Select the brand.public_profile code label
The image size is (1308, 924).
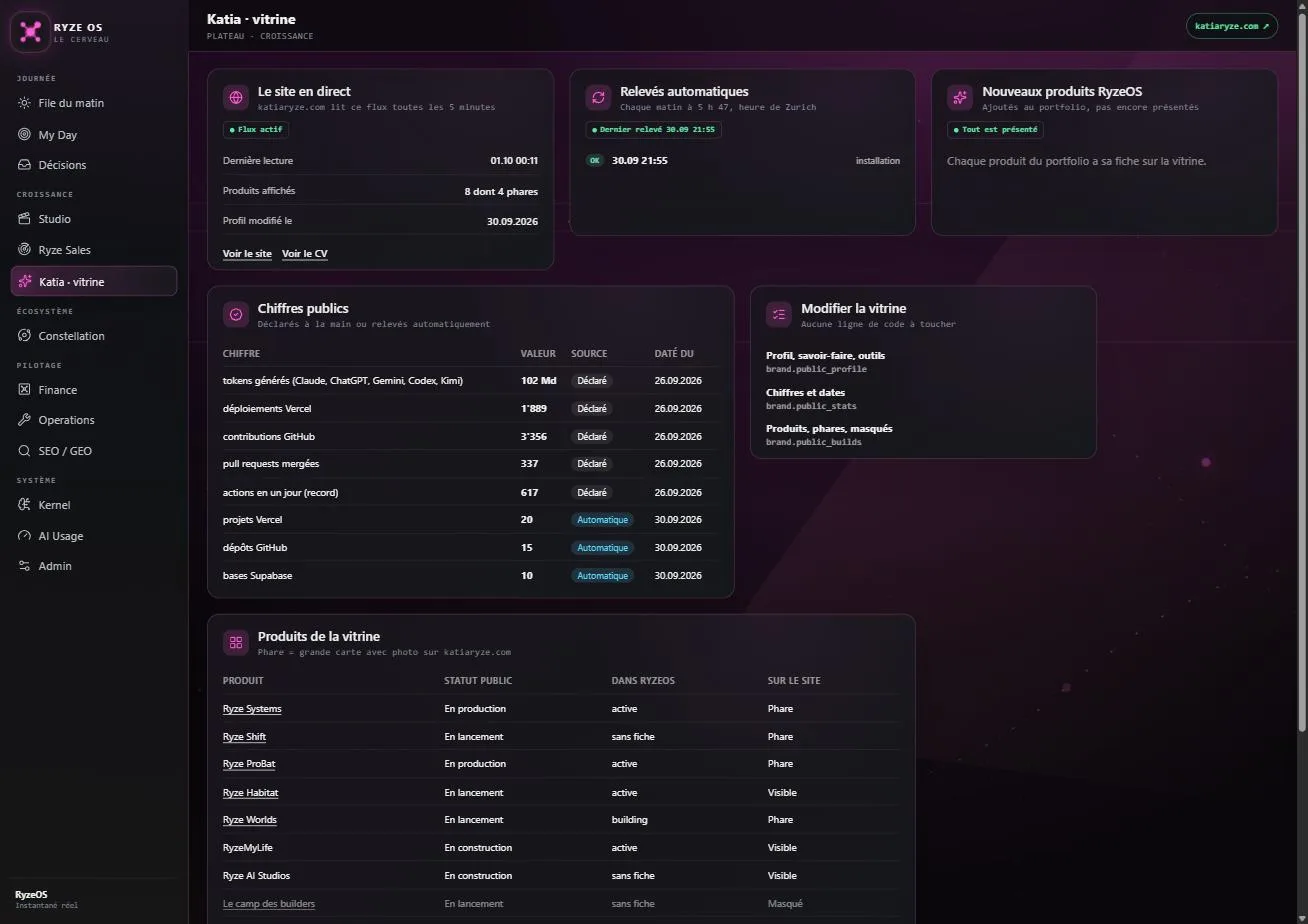(x=816, y=369)
